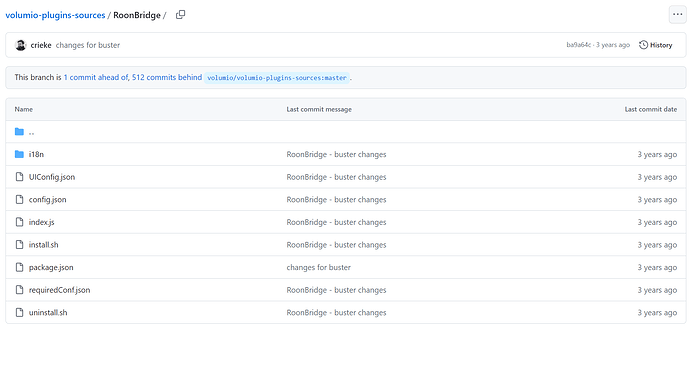
Task: Open the uninstall.sh row's commit message
Action: [336, 312]
